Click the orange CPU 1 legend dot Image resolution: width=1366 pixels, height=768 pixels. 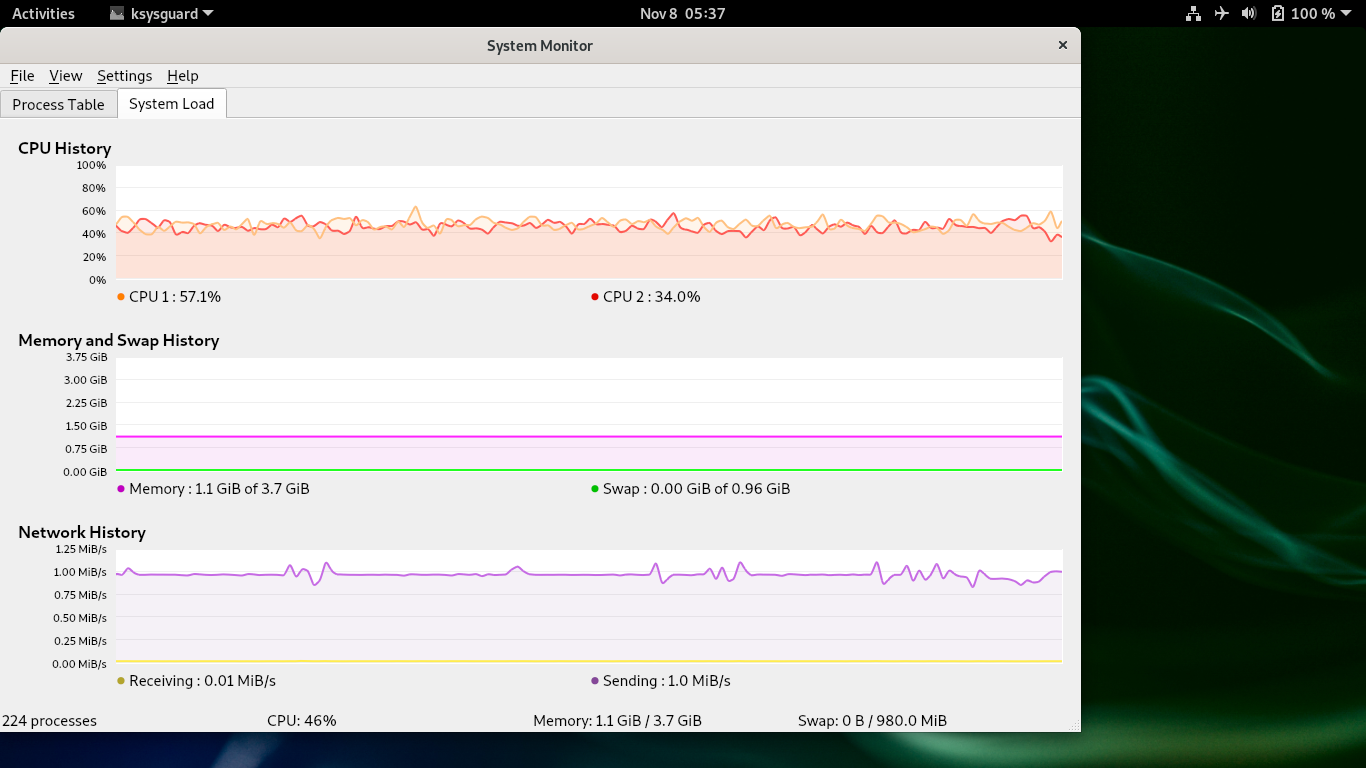121,296
